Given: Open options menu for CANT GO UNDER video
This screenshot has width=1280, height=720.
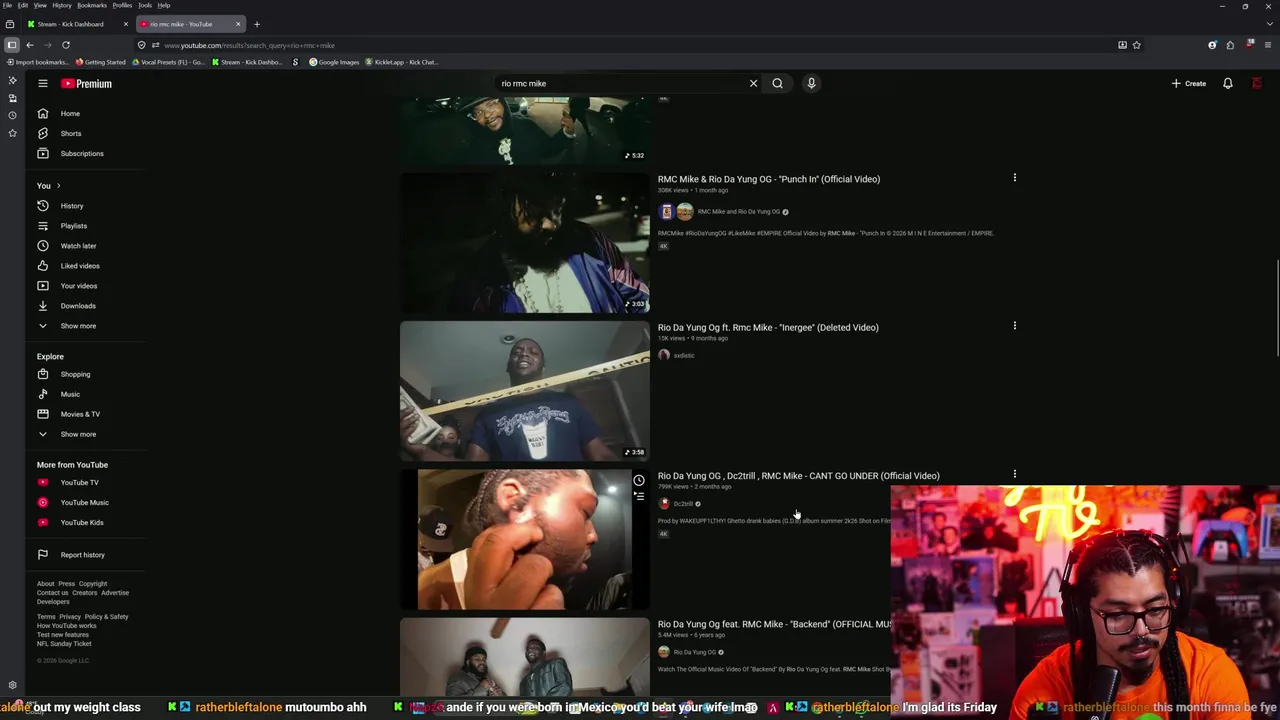Looking at the screenshot, I should point(1014,474).
